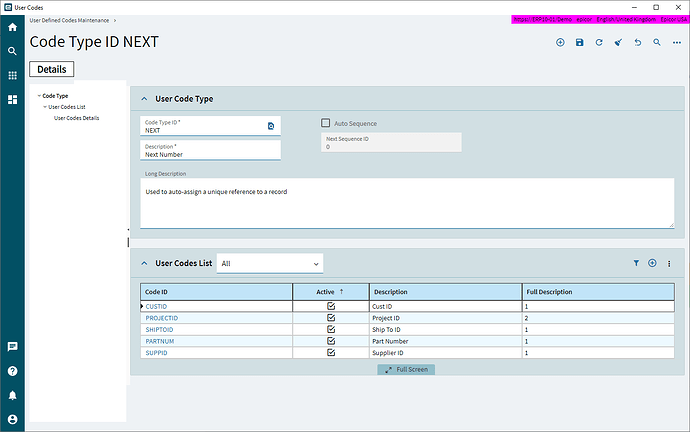Screen dimensions: 690x432
Task: Toggle Active checkbox for PARTNUM row
Action: (331, 341)
